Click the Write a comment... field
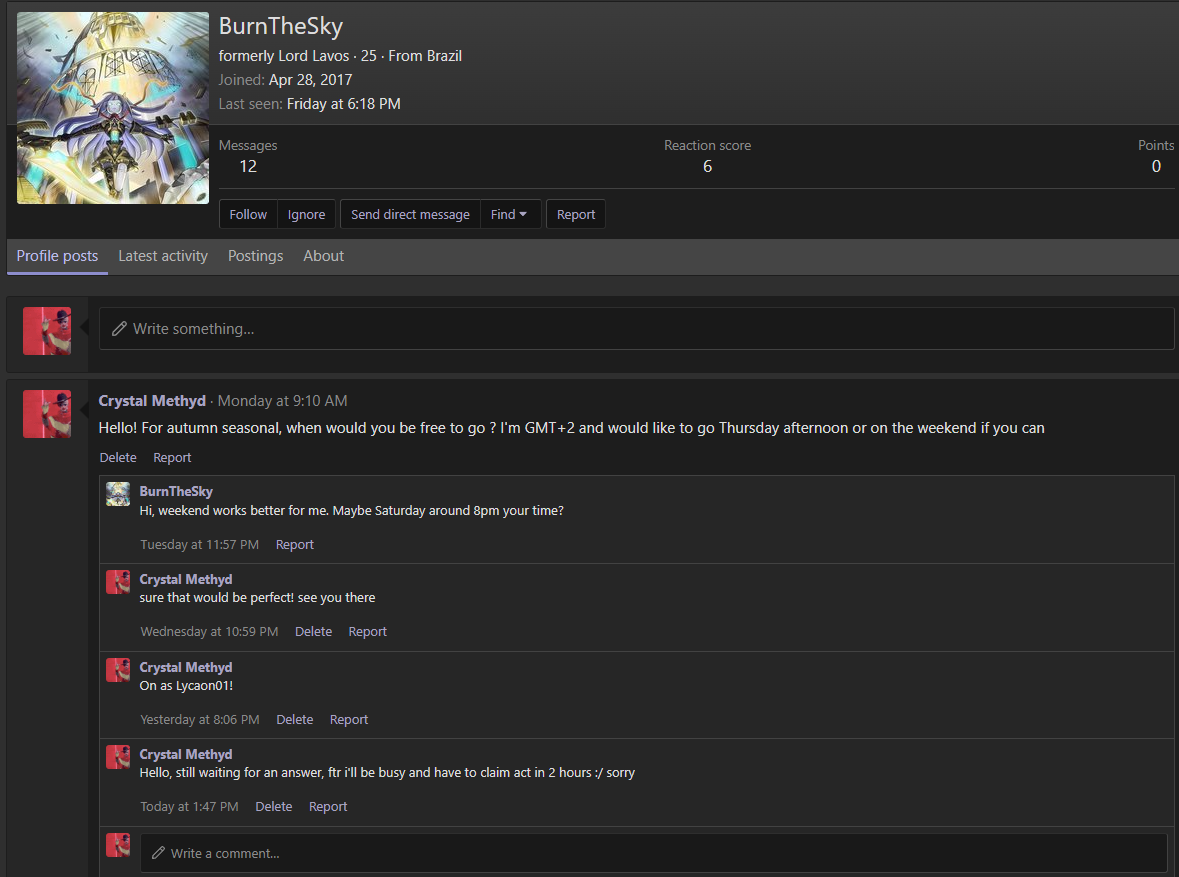This screenshot has height=877, width=1179. coord(653,853)
